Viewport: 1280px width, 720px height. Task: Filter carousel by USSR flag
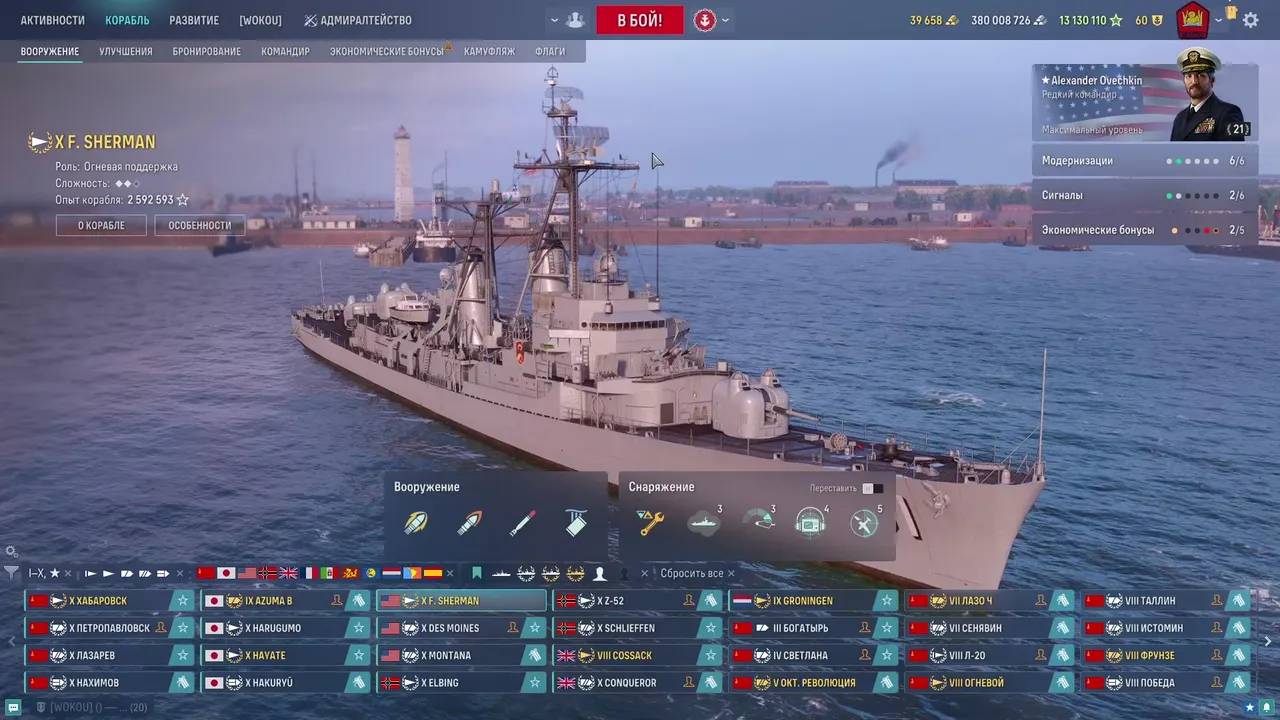[x=206, y=573]
